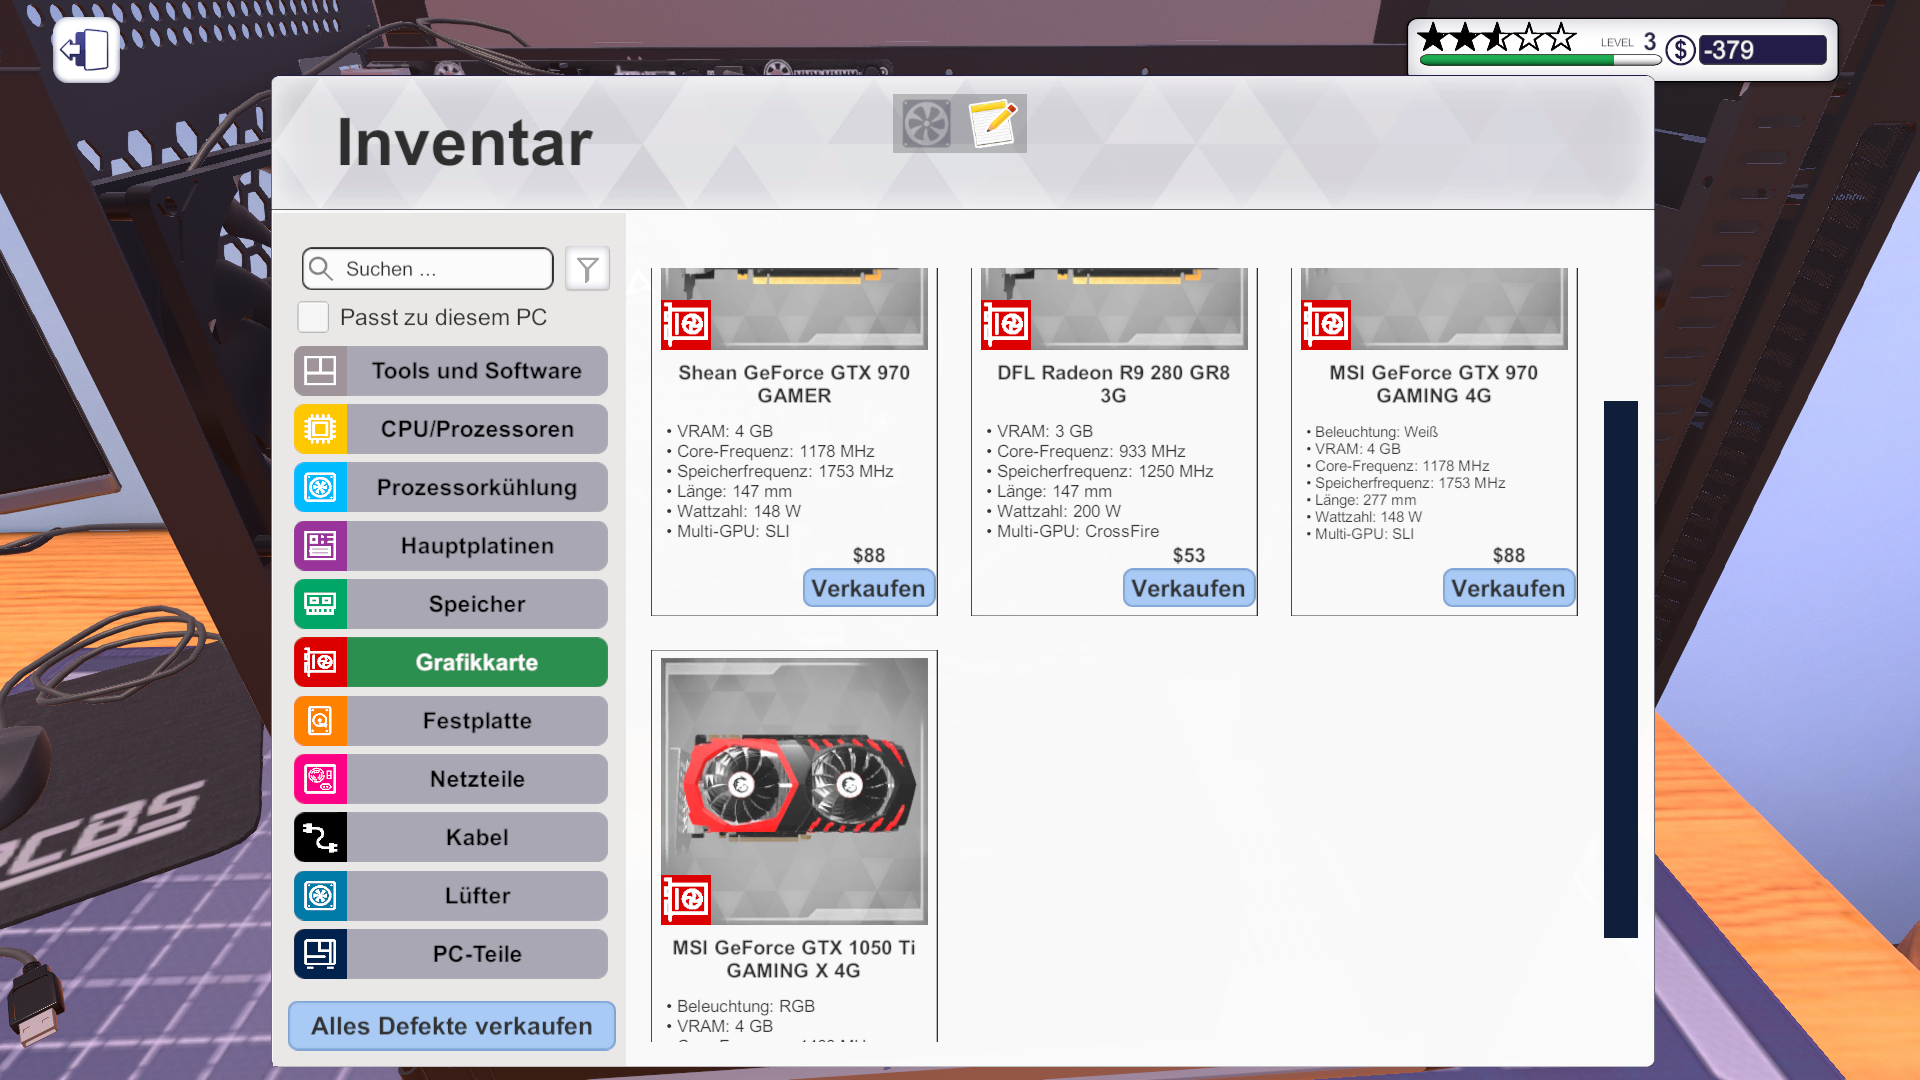This screenshot has width=1920, height=1080.
Task: Click Verkaufen under Shean GeForce GTX 970
Action: [868, 588]
